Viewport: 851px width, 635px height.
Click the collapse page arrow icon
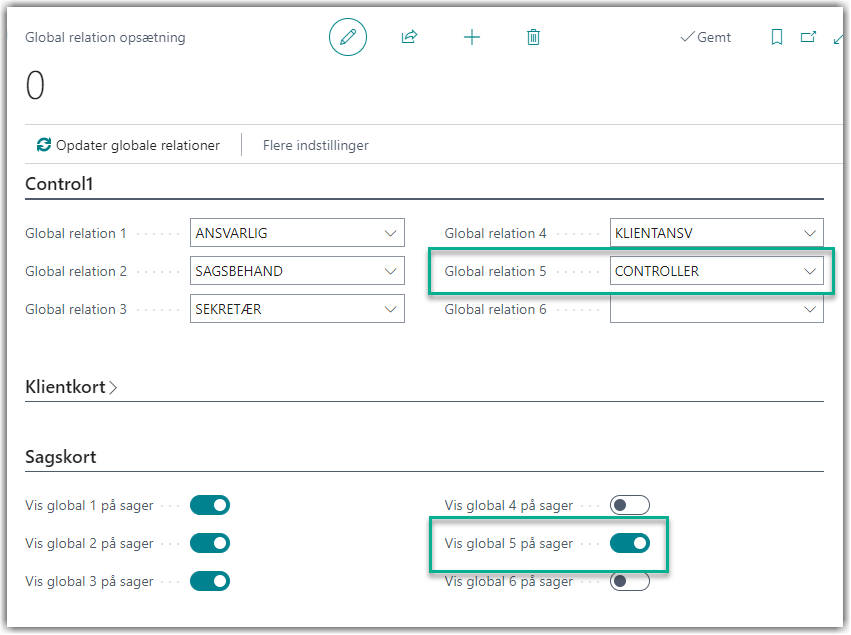[838, 37]
